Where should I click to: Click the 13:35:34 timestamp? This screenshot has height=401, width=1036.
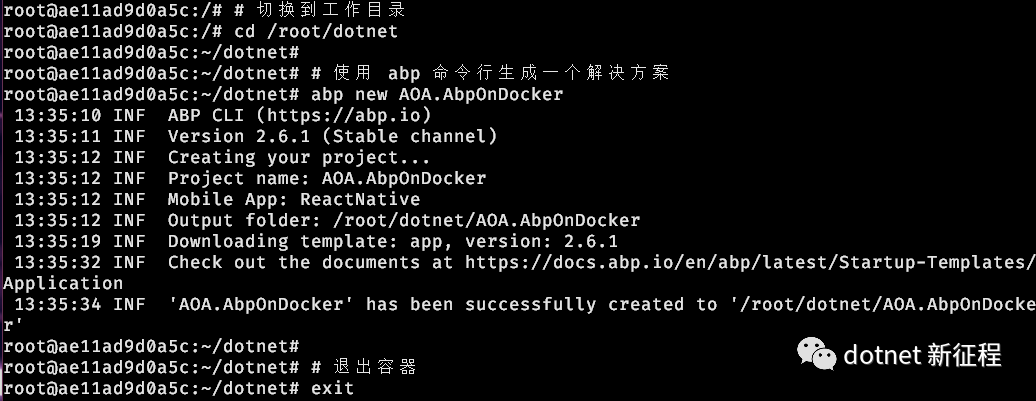(x=57, y=305)
